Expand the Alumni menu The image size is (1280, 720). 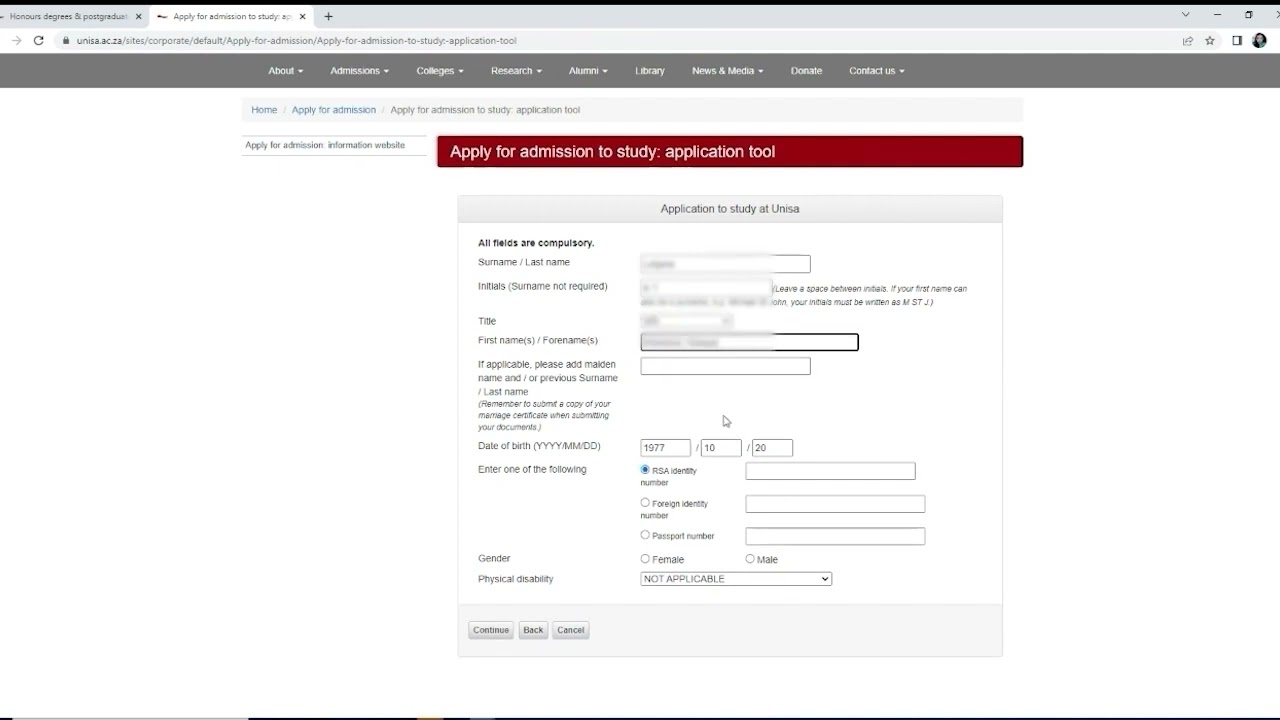[x=588, y=71]
